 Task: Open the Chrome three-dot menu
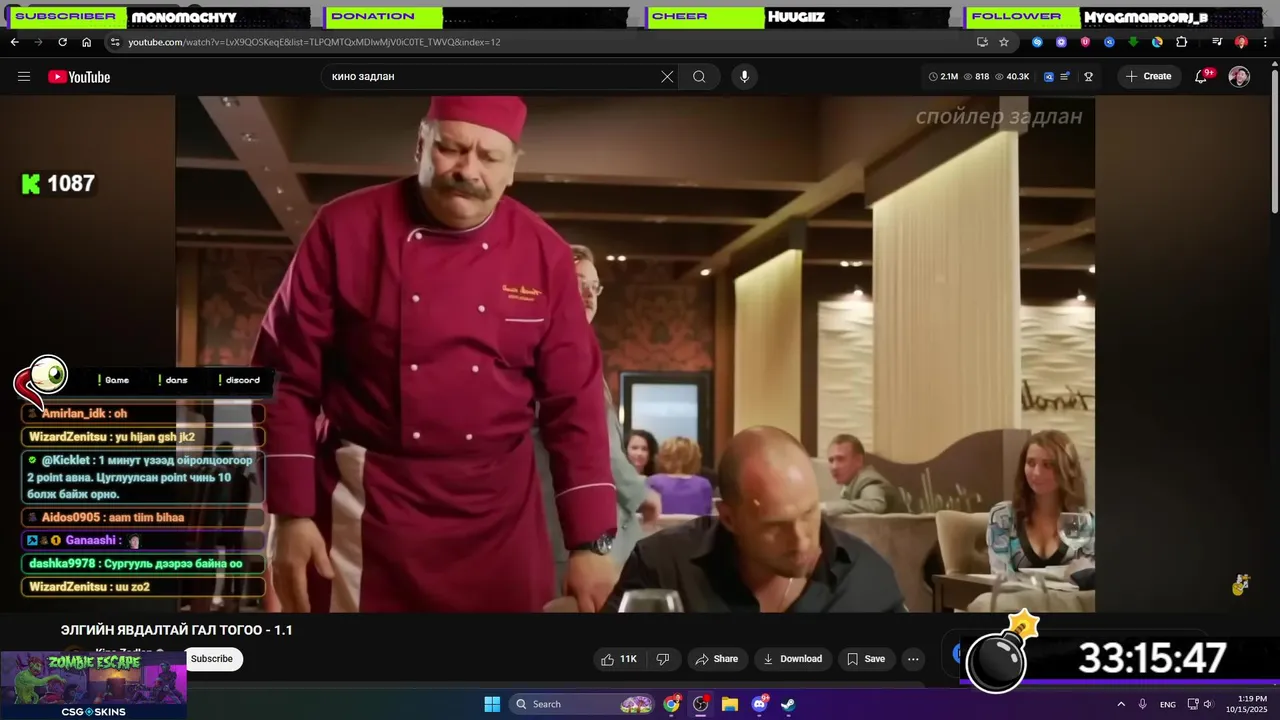coord(1265,42)
